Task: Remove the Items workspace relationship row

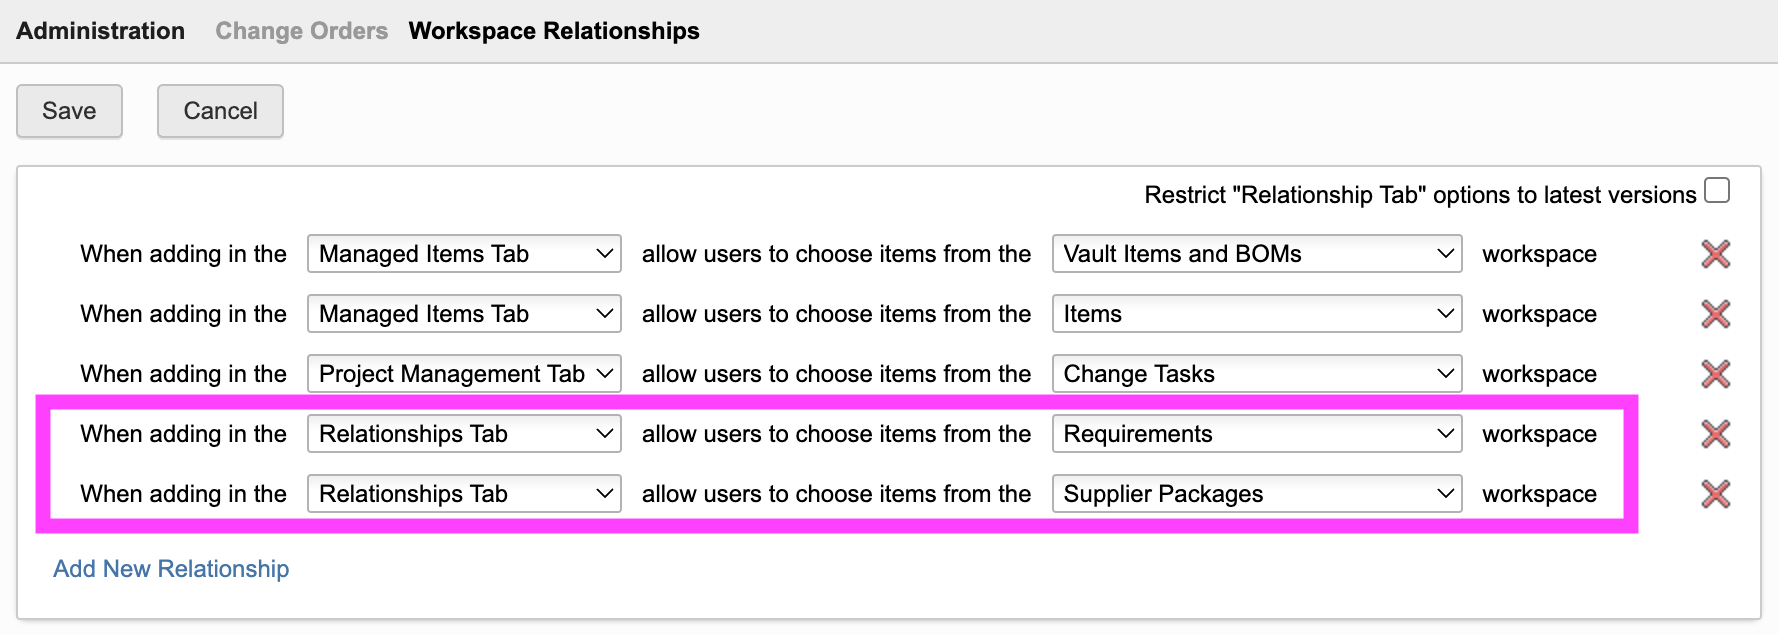Action: tap(1715, 314)
